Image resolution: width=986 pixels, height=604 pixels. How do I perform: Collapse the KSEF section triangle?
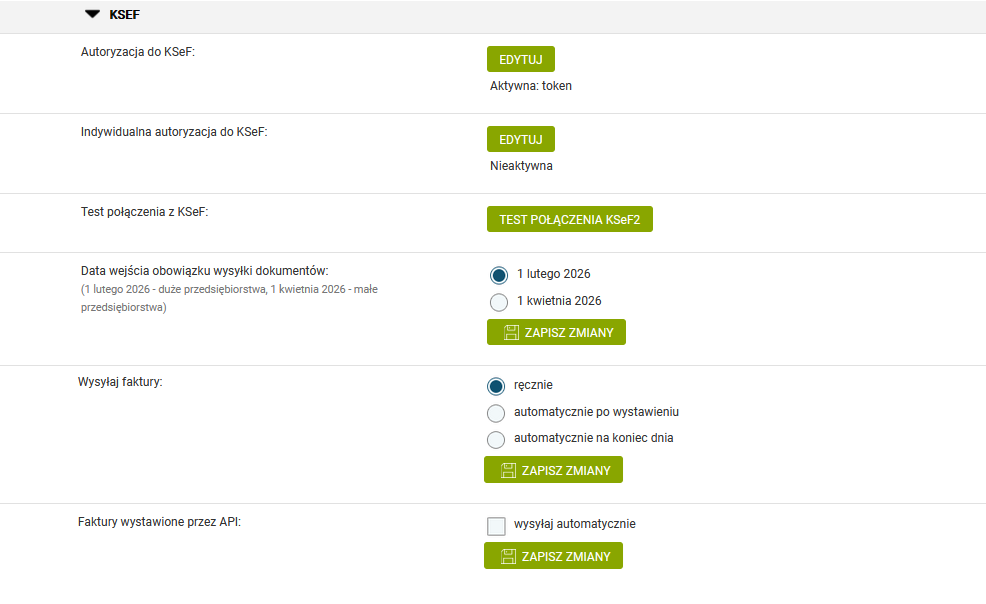pyautogui.click(x=93, y=15)
